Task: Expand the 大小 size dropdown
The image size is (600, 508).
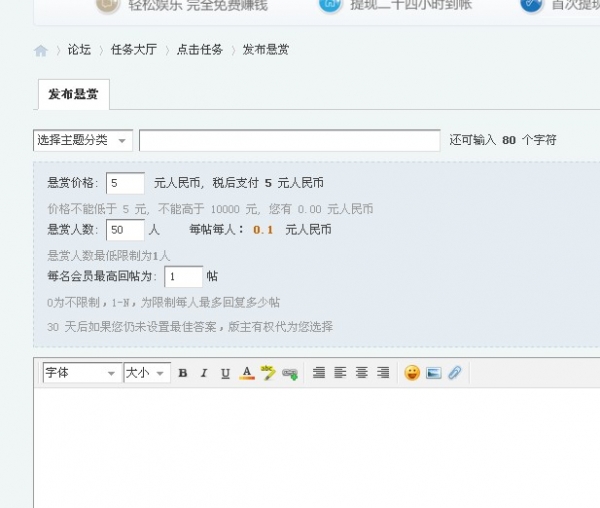Action: click(147, 373)
